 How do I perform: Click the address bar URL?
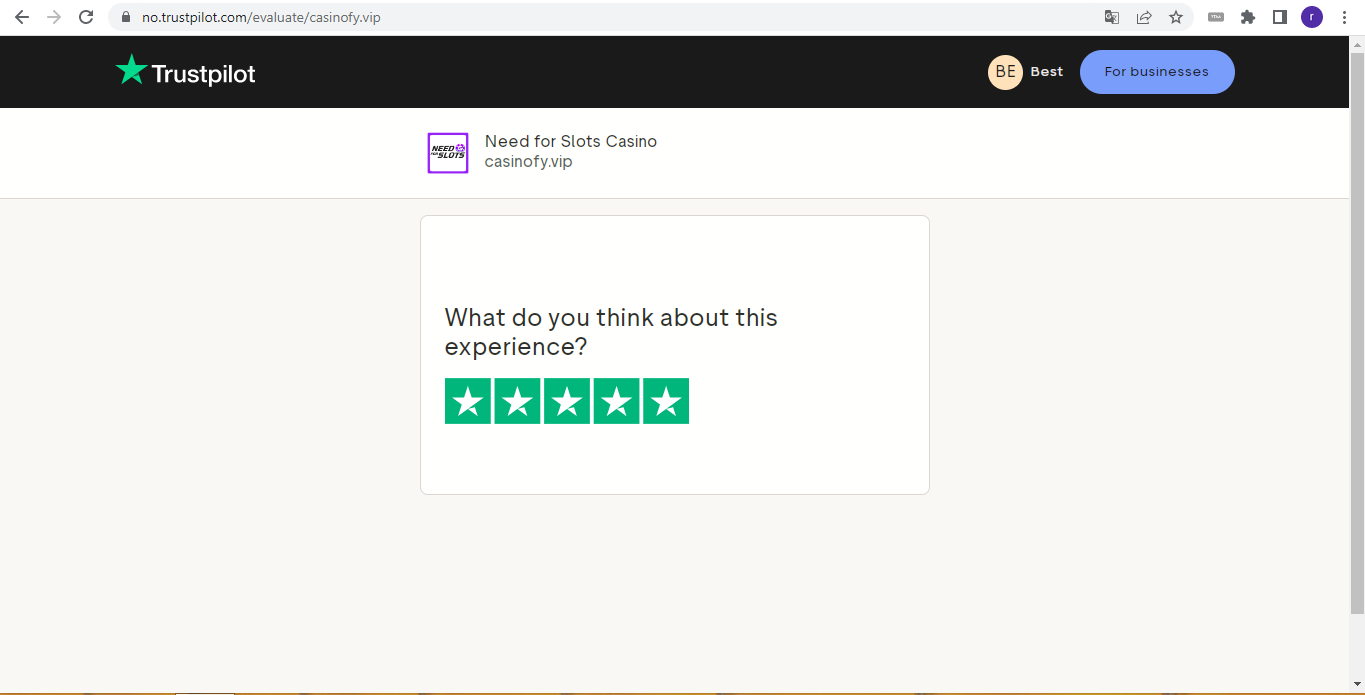click(x=261, y=17)
